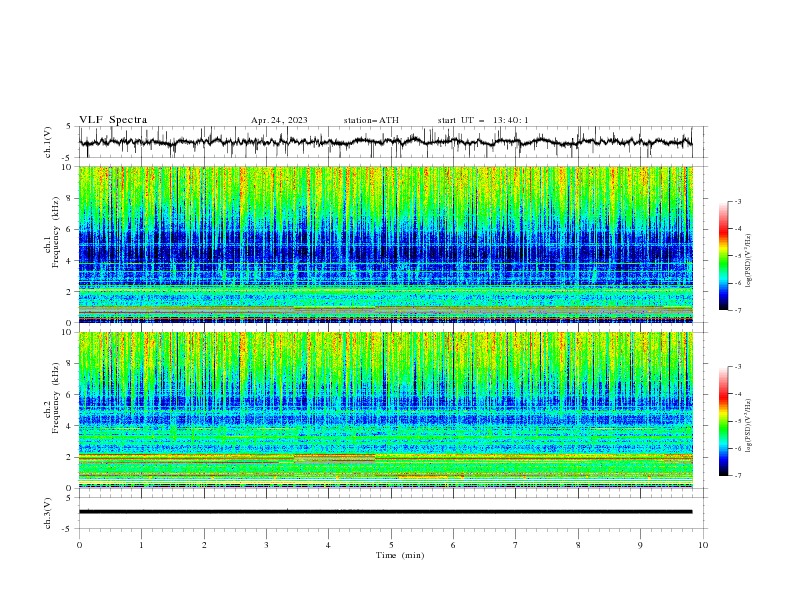The image size is (792, 612).
Task: Click the date 'Apr. 24, 2023'
Action: tap(279, 120)
